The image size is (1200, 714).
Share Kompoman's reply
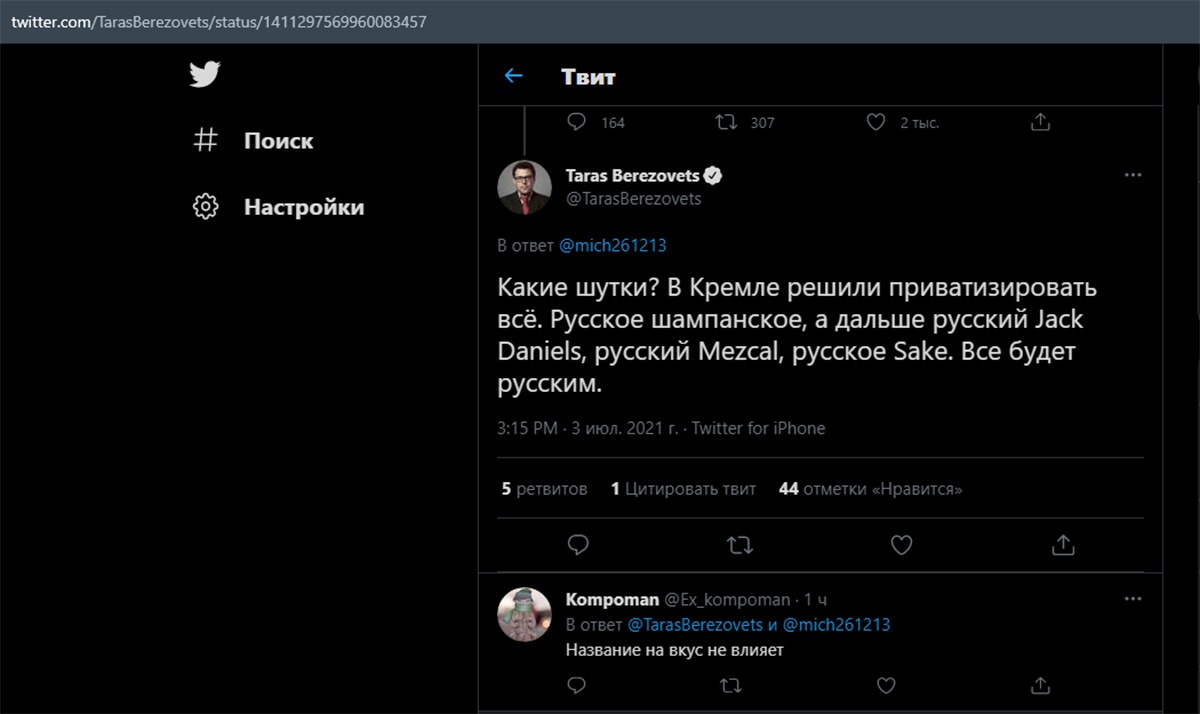1040,686
